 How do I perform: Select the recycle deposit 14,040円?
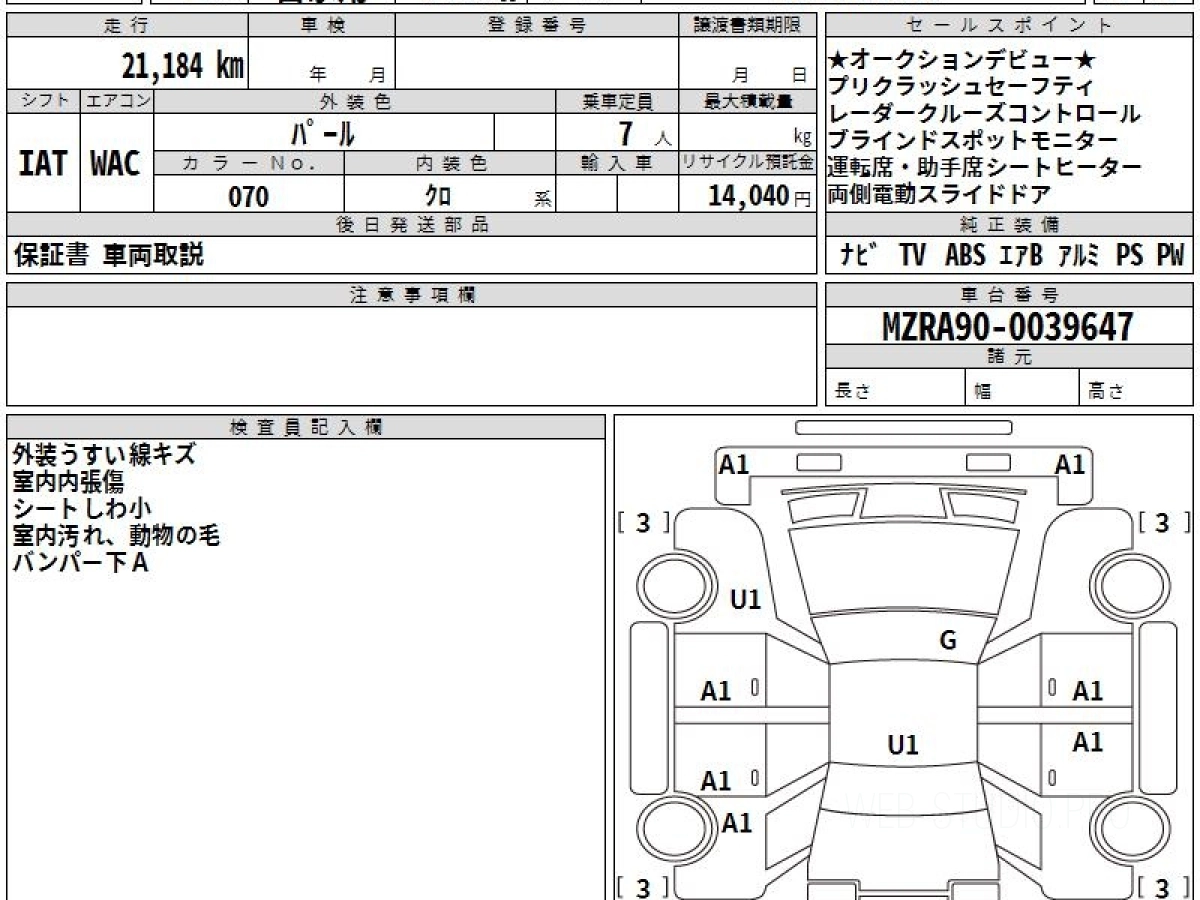point(759,196)
